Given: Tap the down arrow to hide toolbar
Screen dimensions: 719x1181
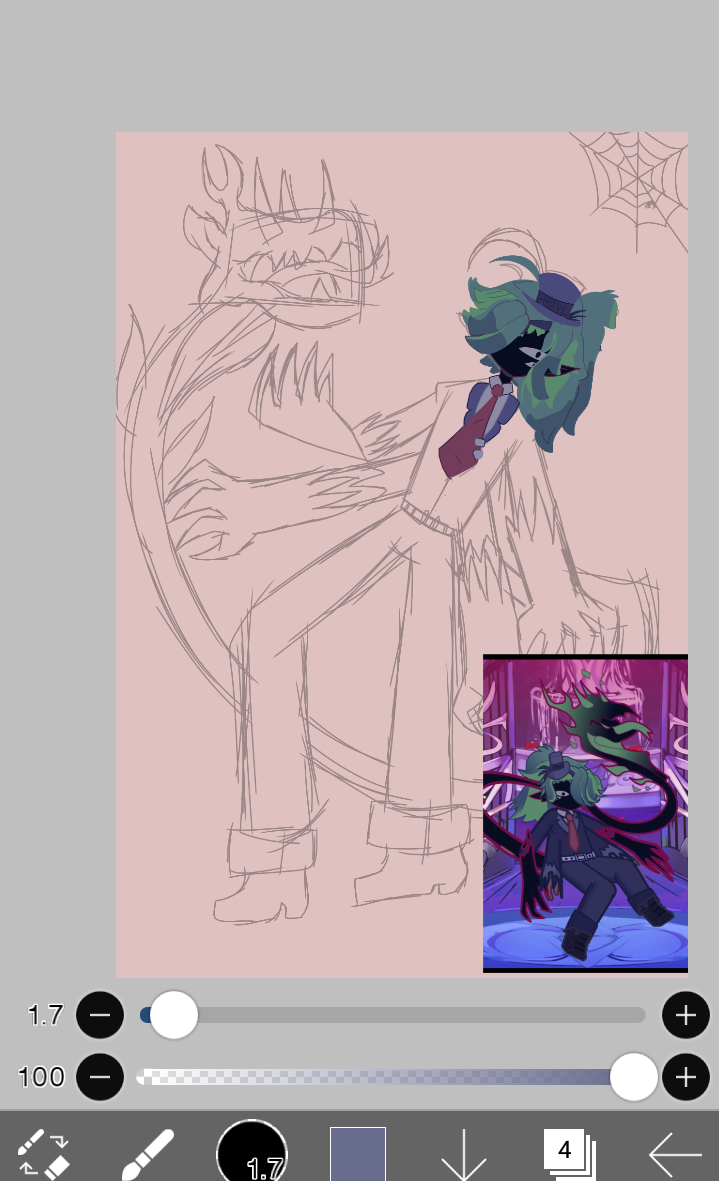Looking at the screenshot, I should [463, 1154].
